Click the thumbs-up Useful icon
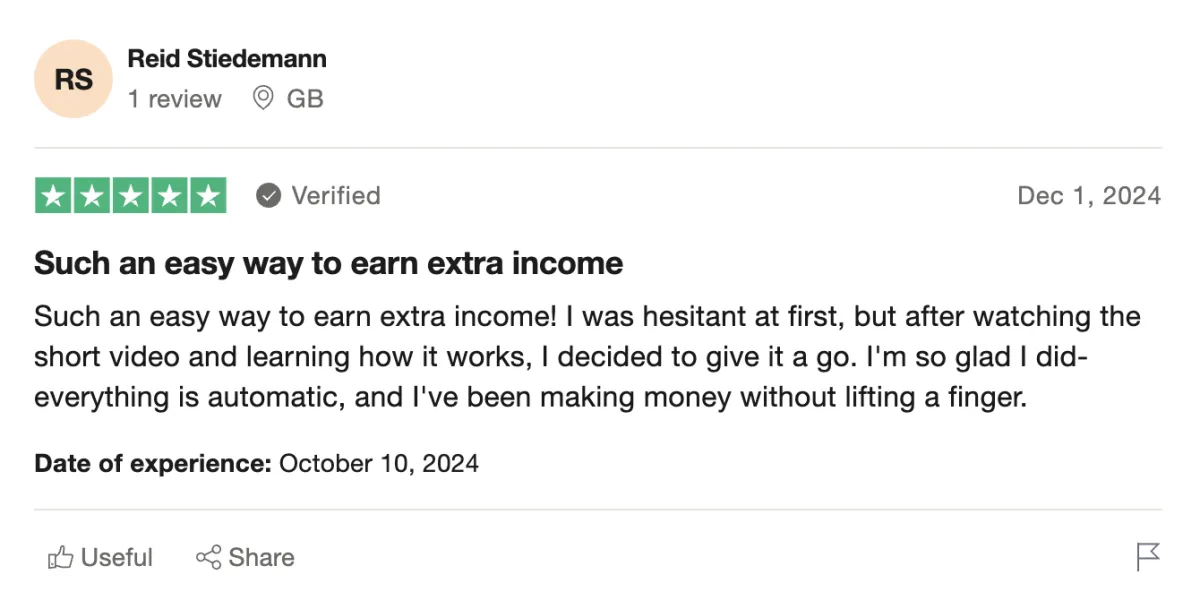This screenshot has width=1200, height=600. coord(61,557)
